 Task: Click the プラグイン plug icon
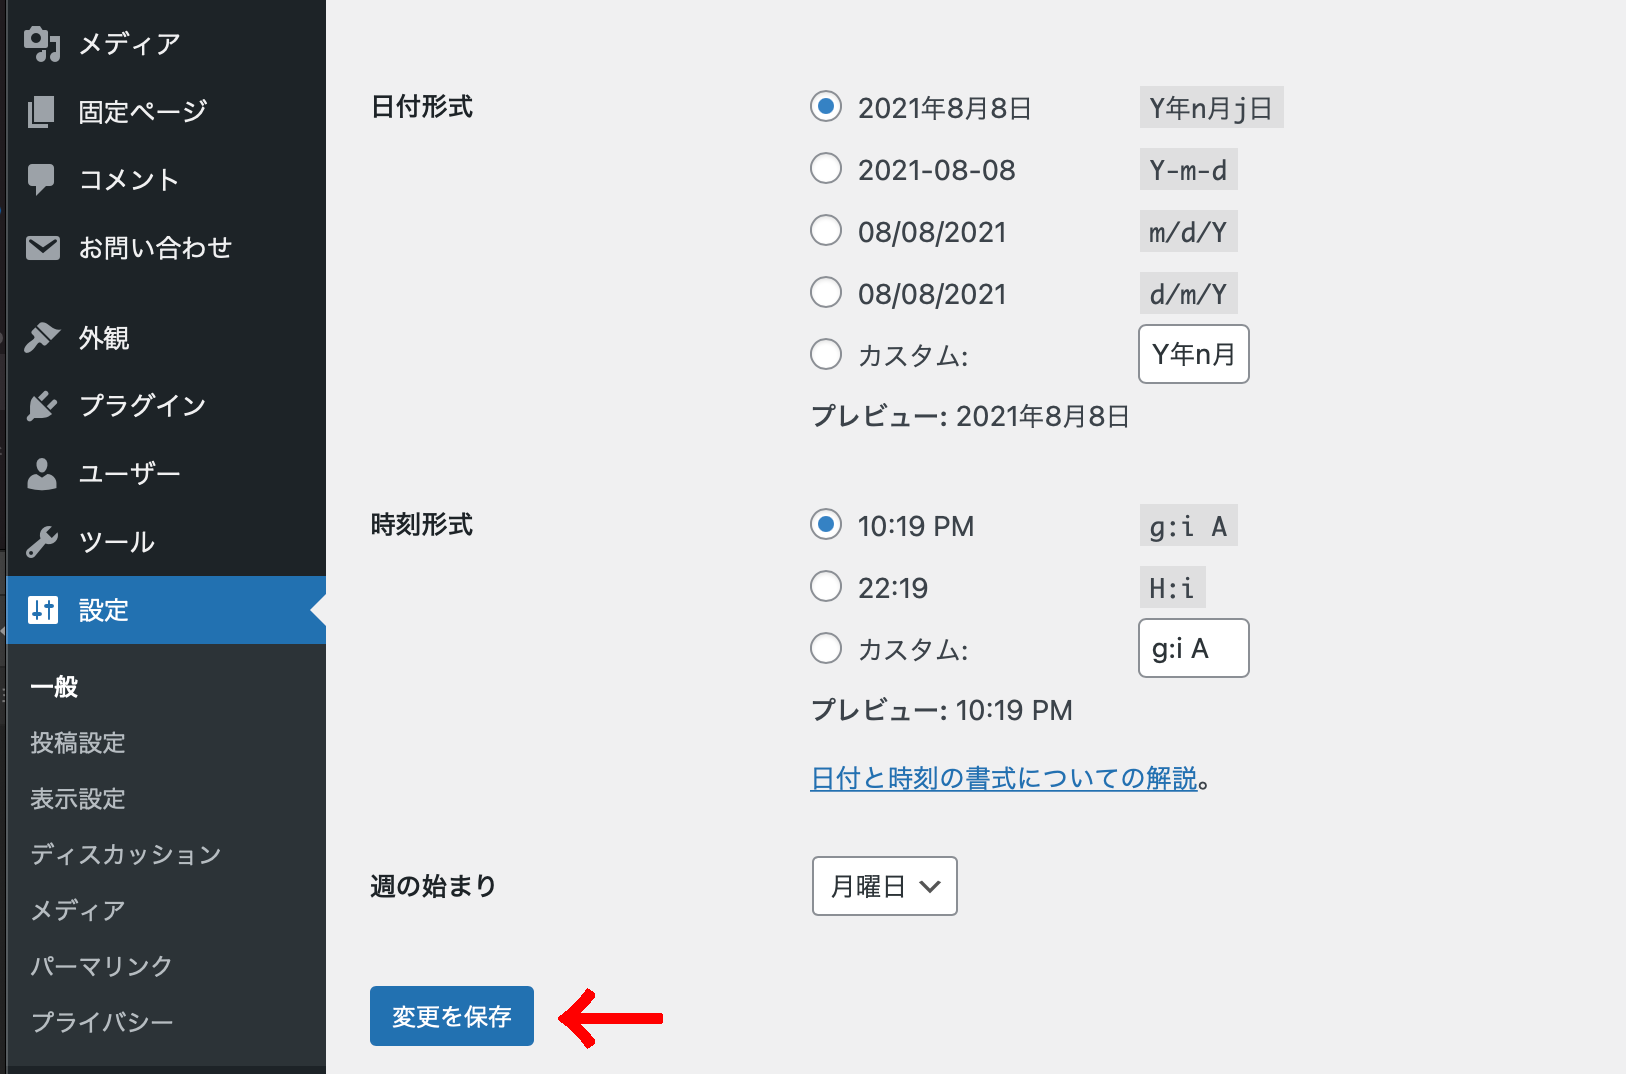coord(42,406)
